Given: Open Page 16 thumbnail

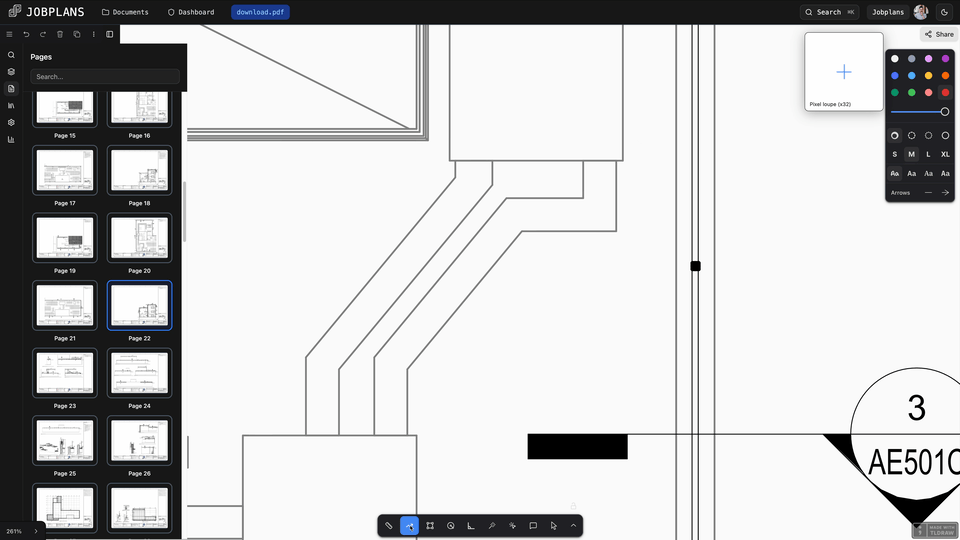Looking at the screenshot, I should click(140, 109).
